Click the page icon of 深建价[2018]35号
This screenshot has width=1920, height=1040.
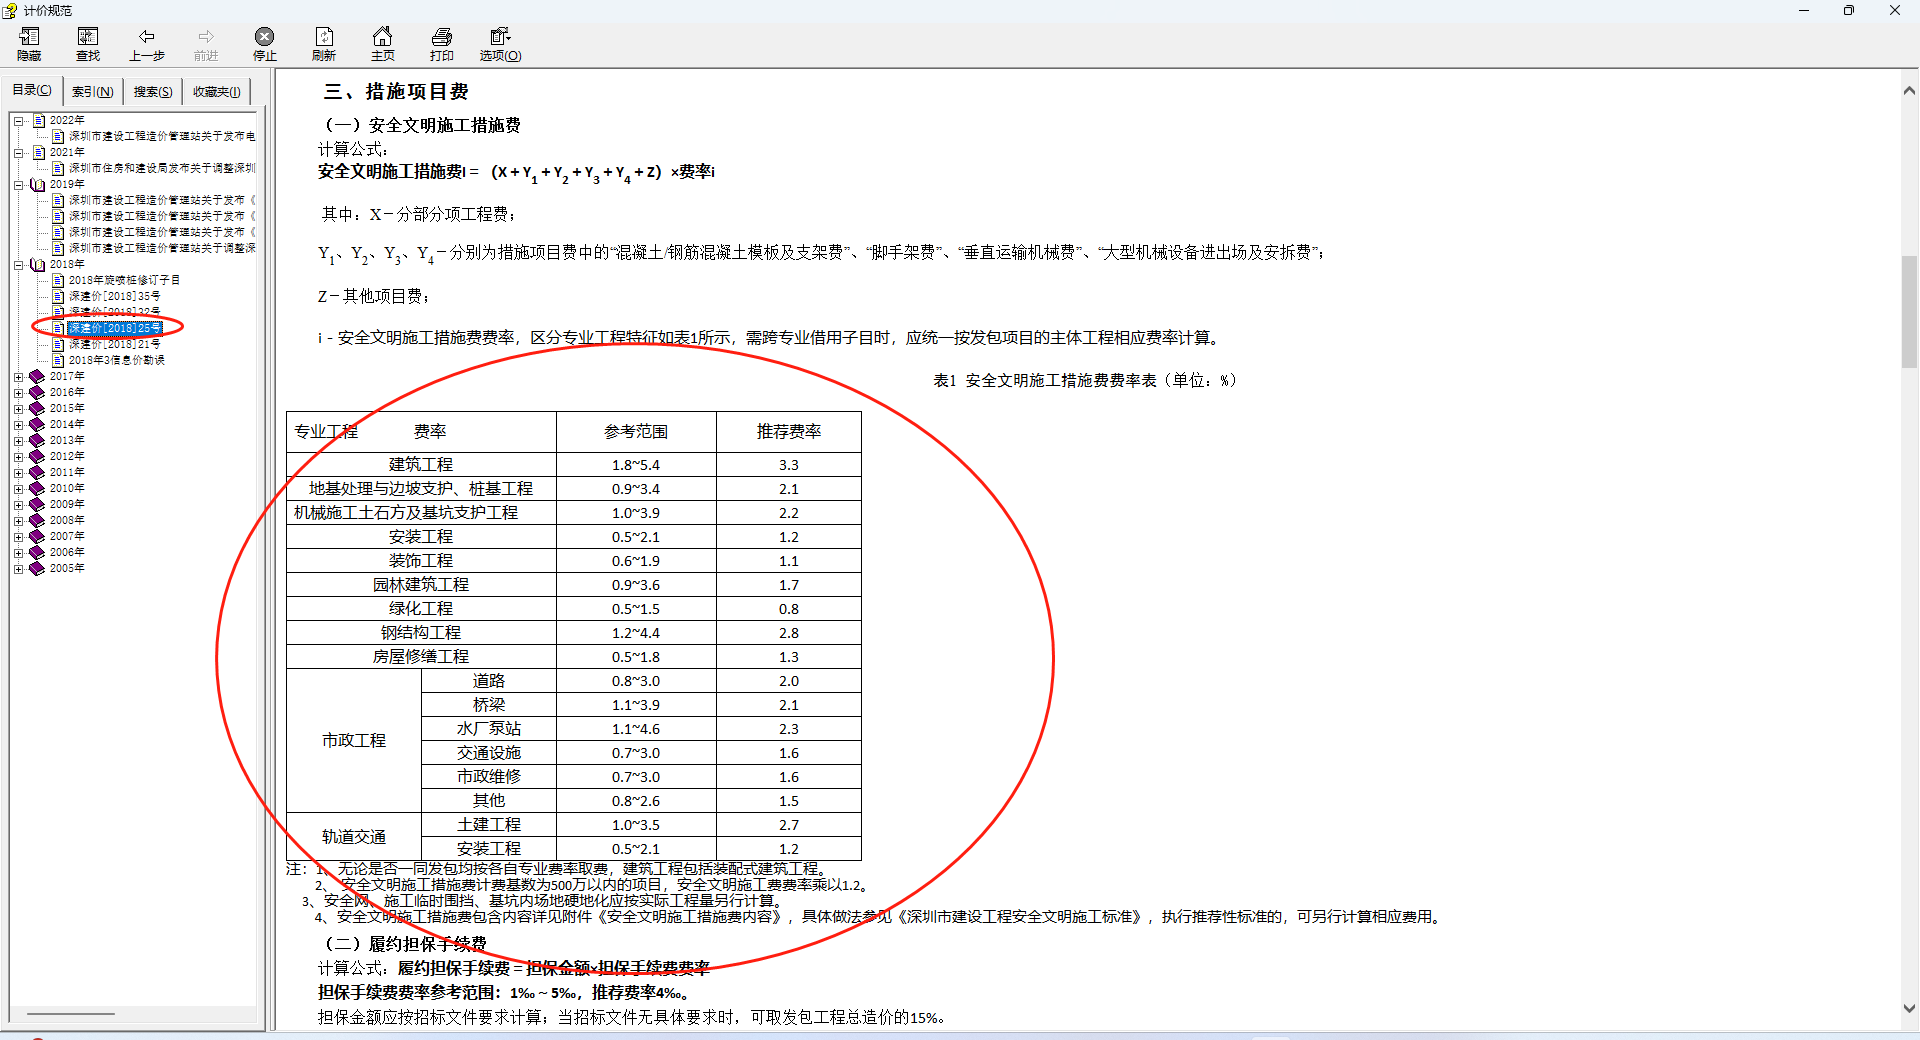[58, 297]
